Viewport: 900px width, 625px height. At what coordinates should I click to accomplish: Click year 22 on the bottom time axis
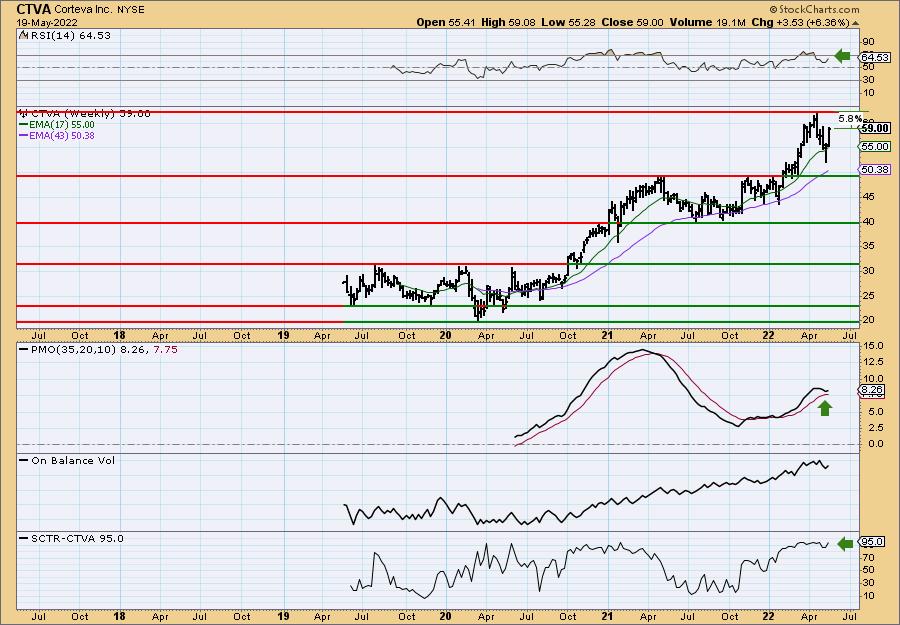[x=769, y=616]
